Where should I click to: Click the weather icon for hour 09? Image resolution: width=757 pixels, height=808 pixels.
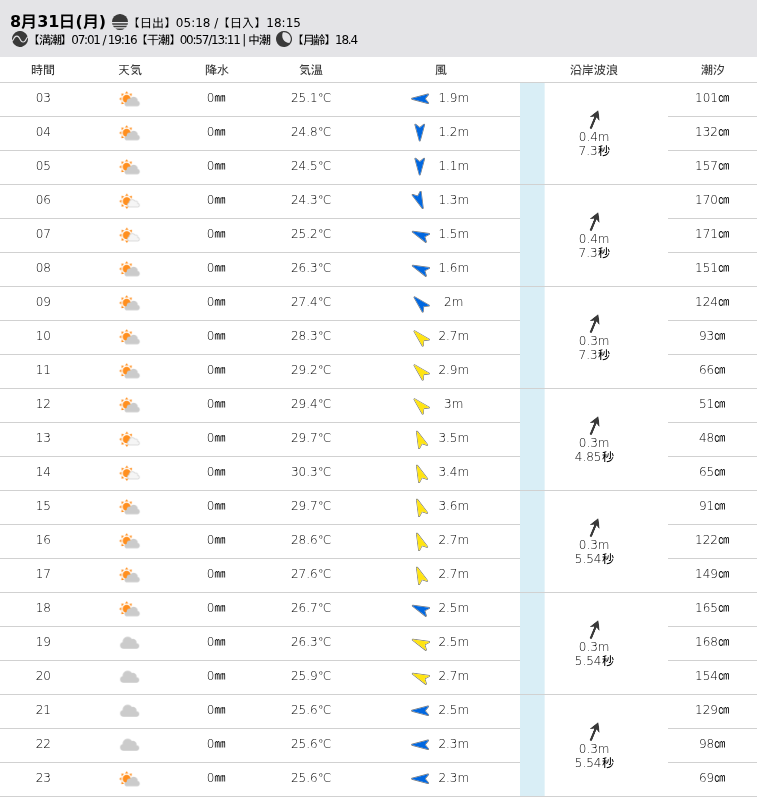point(129,303)
